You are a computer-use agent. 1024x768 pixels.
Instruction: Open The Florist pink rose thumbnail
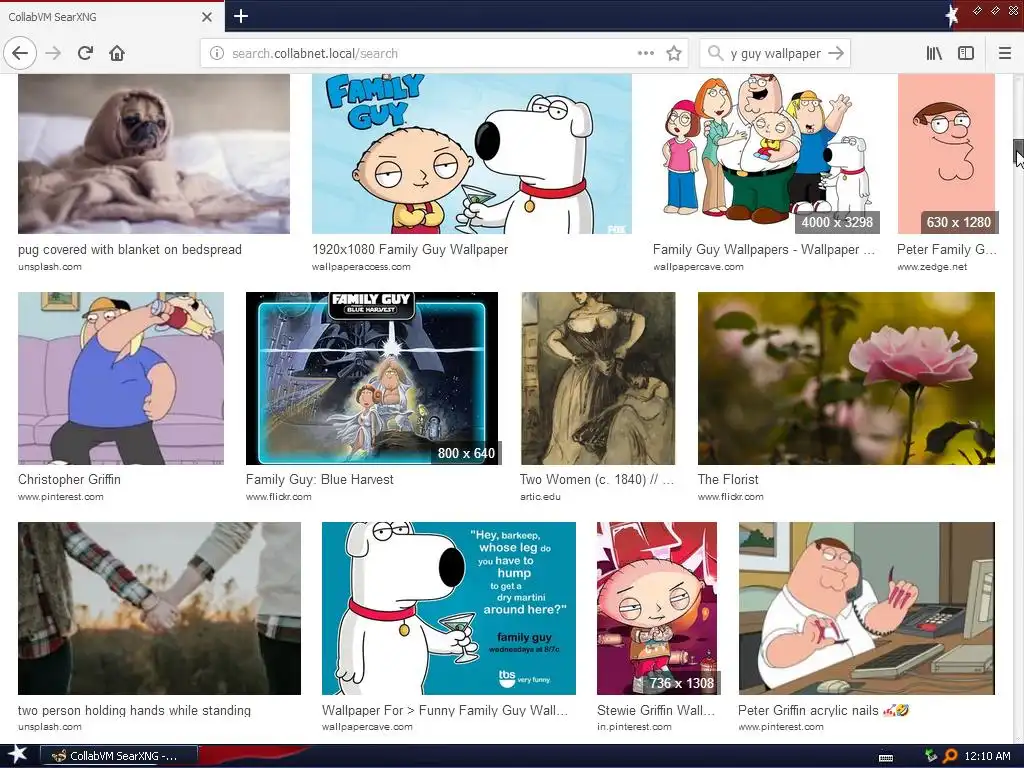(846, 378)
